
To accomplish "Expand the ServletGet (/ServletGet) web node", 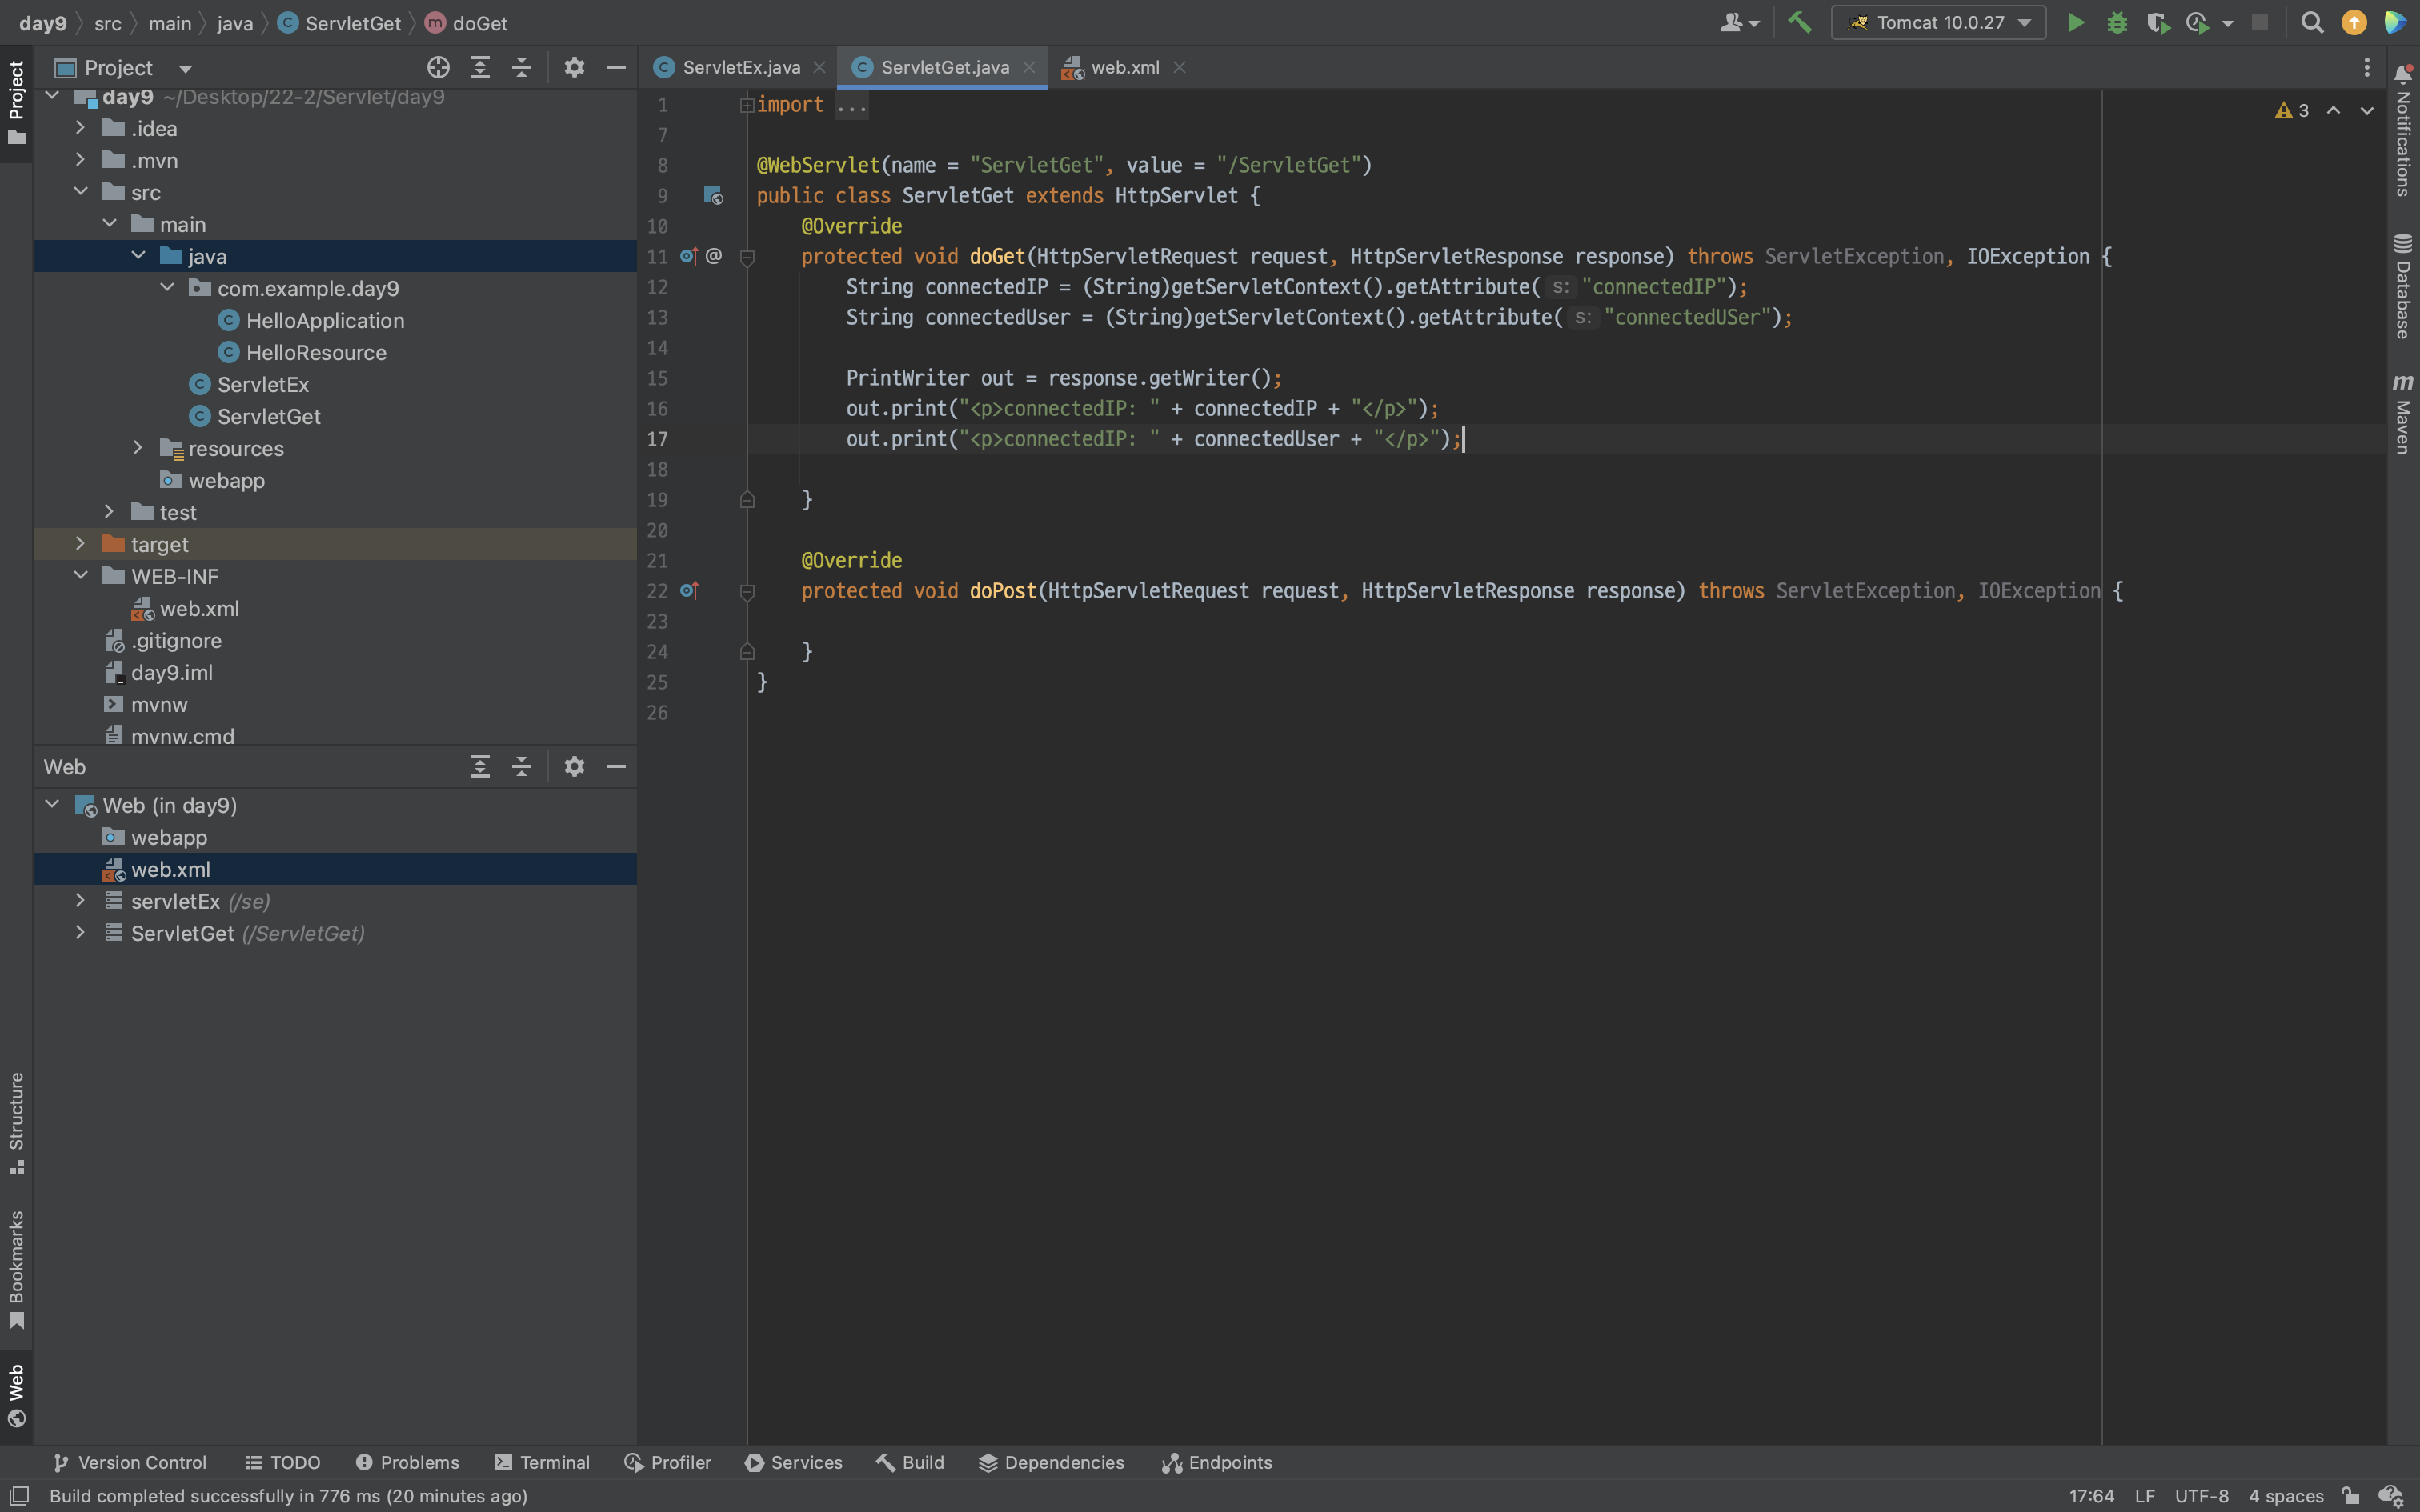I will pos(81,933).
